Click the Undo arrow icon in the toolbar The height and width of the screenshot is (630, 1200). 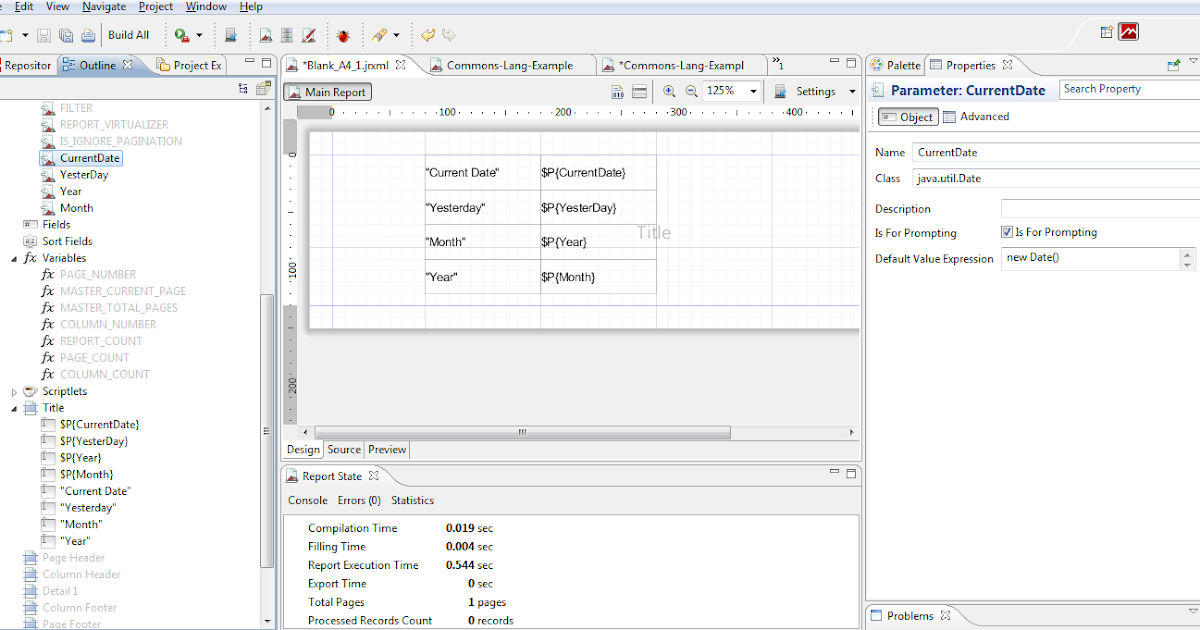[x=427, y=33]
